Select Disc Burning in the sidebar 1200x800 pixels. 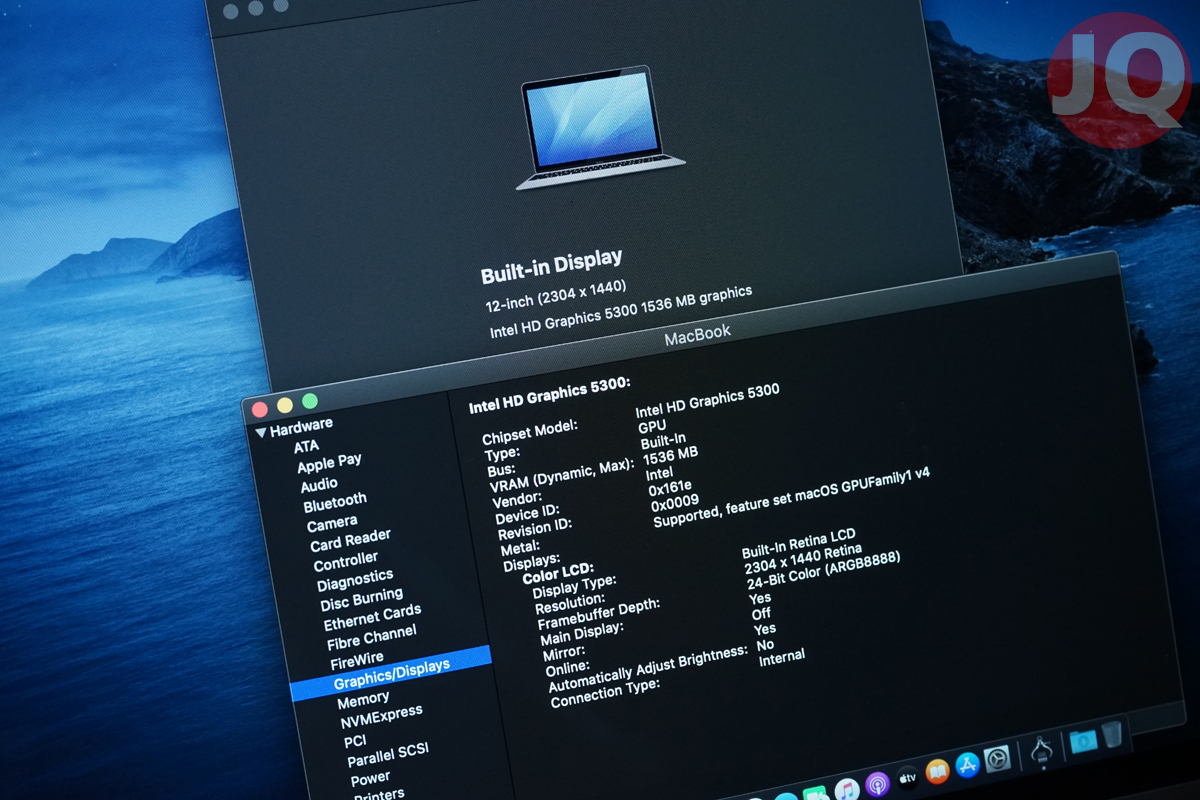click(x=361, y=598)
